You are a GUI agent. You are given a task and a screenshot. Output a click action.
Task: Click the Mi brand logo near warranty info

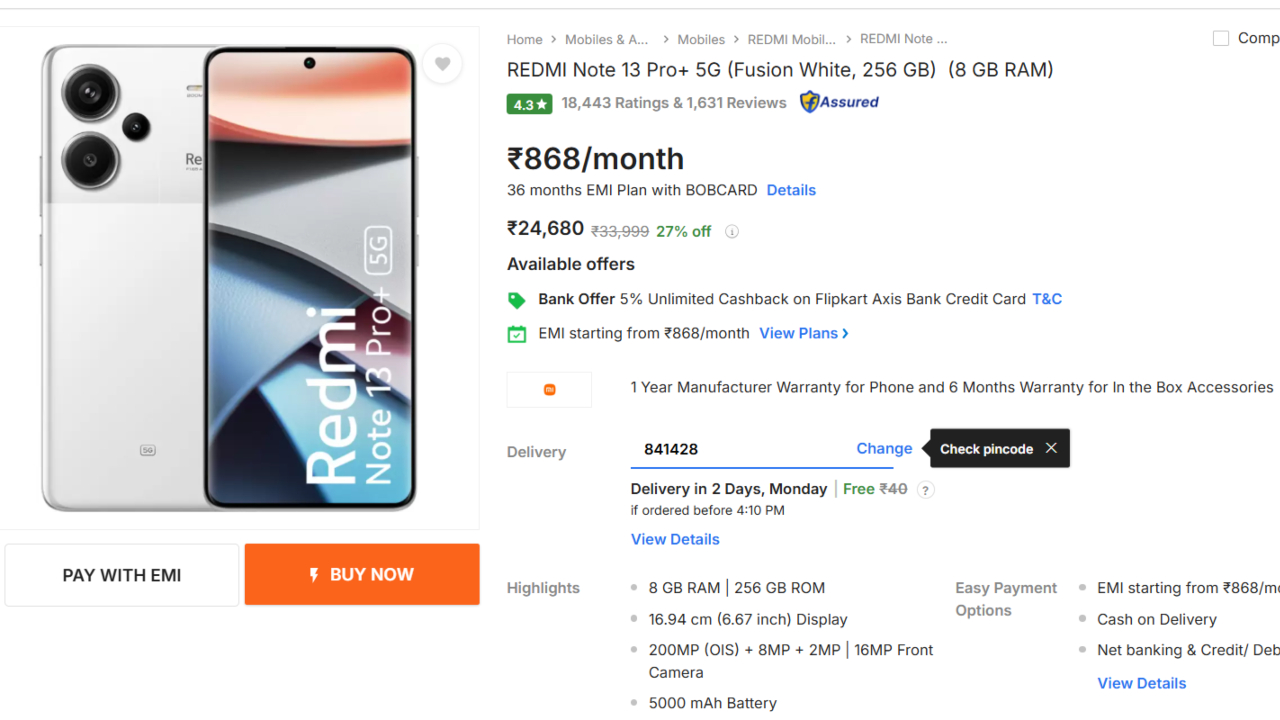[548, 388]
